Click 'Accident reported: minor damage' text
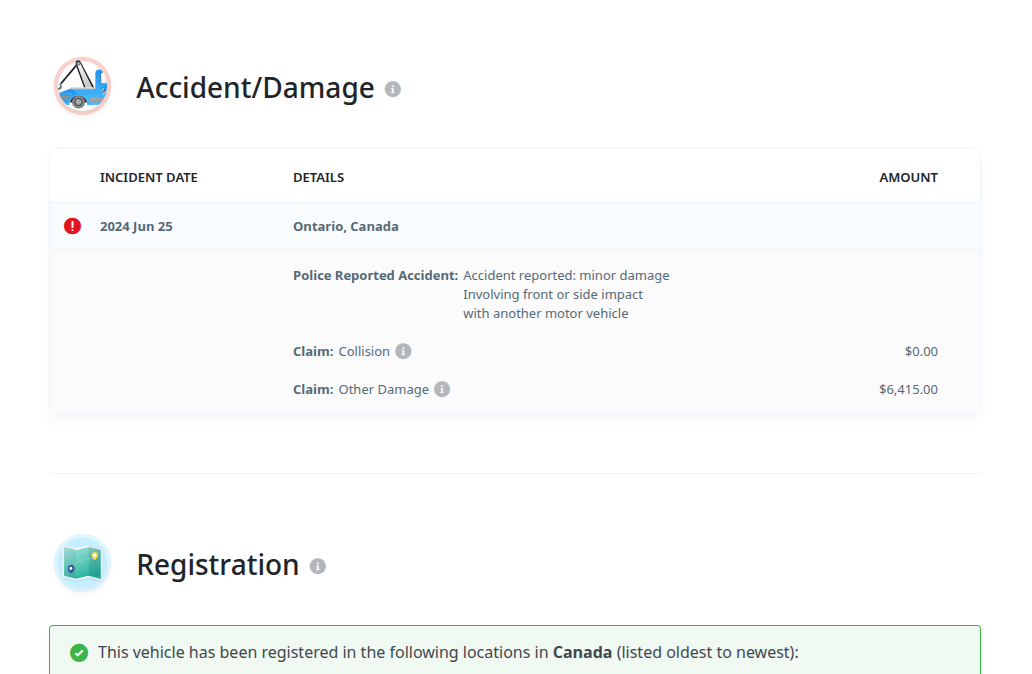 (566, 276)
